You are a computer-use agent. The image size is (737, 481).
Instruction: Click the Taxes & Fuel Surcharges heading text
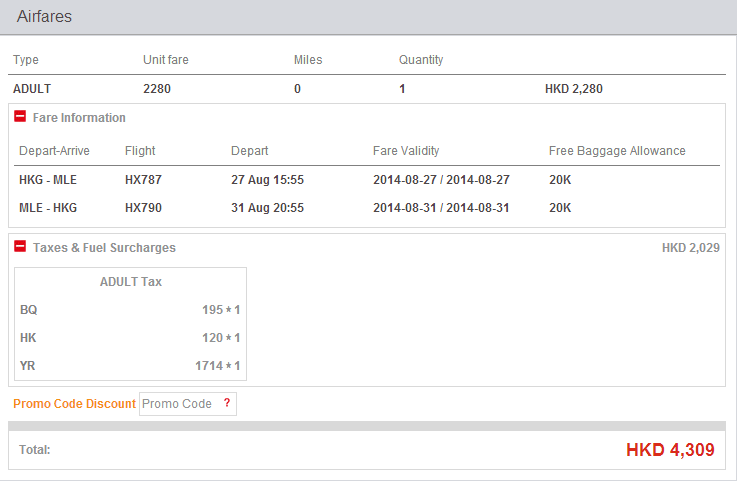tap(104, 248)
